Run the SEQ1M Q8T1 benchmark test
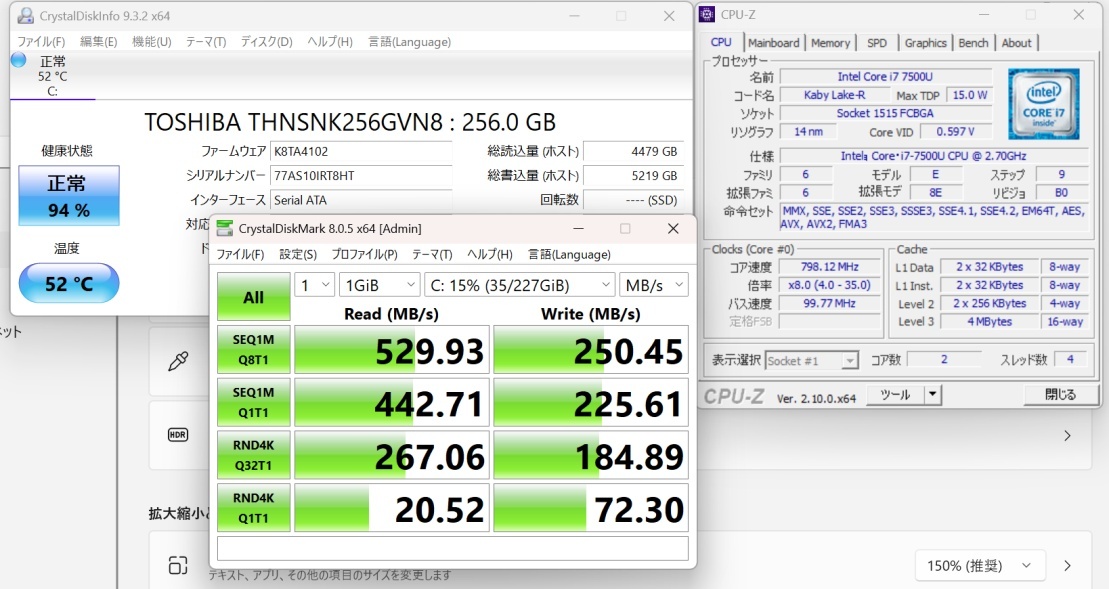 pos(253,349)
